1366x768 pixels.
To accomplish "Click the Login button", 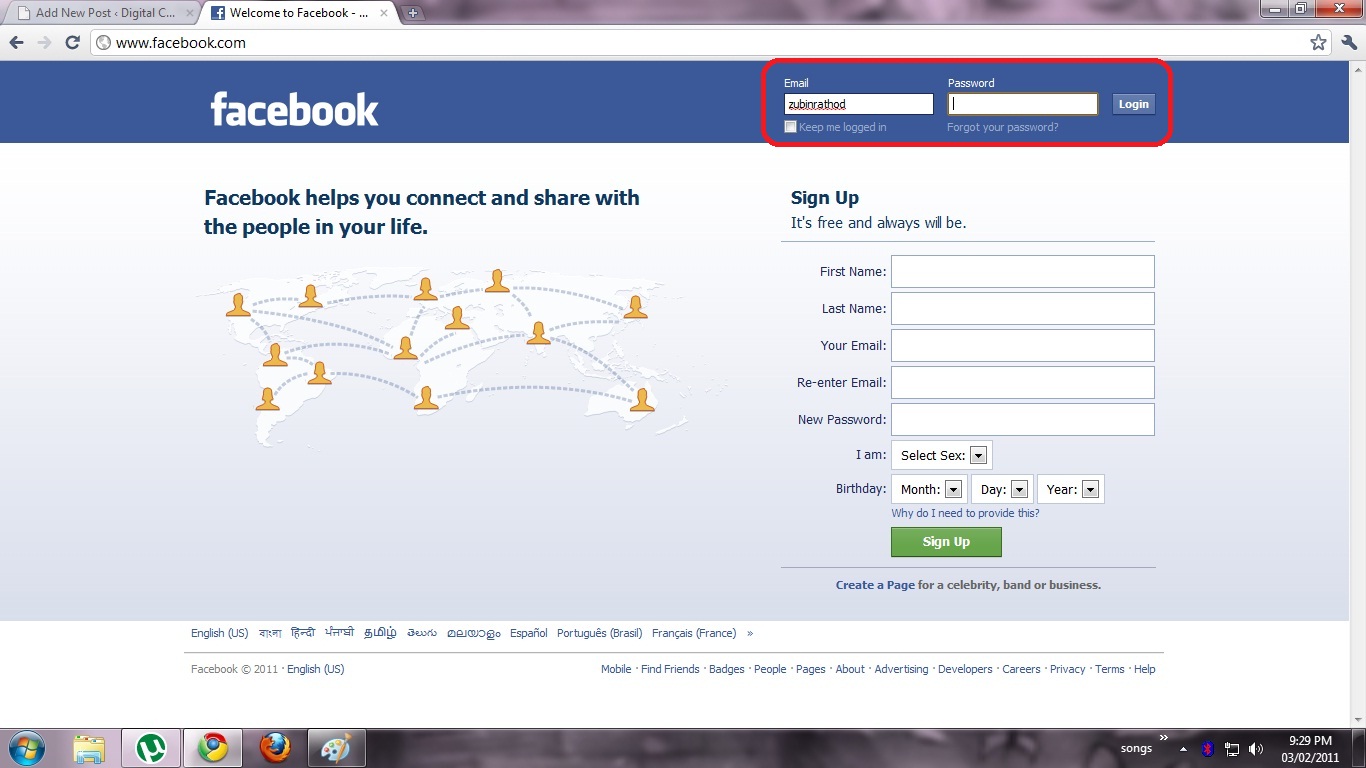I will point(1133,104).
